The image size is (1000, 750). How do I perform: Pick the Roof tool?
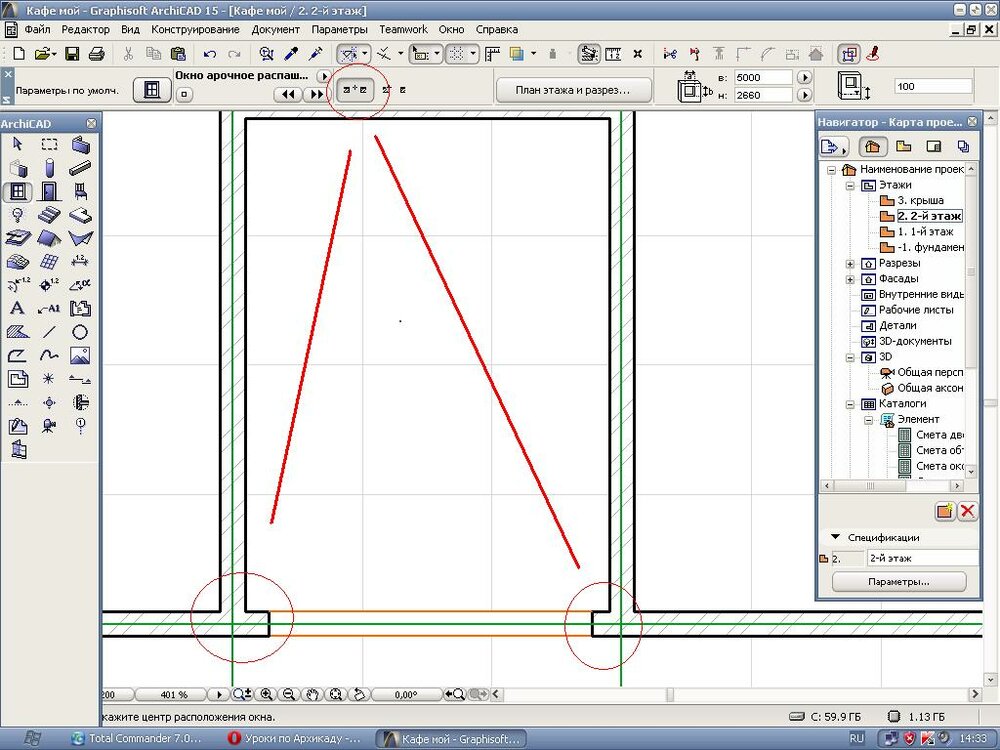coord(49,238)
